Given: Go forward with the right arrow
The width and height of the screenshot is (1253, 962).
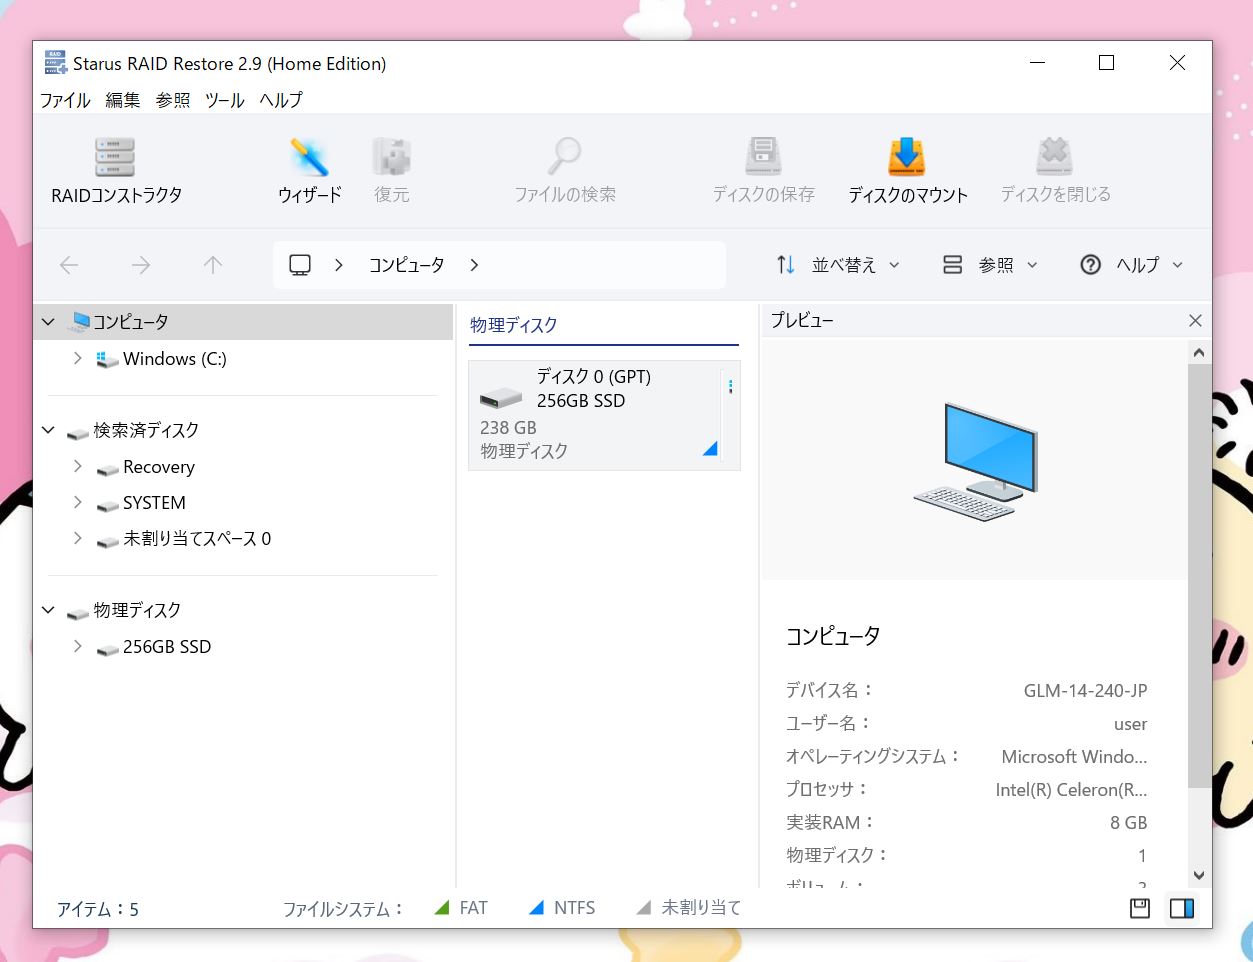Looking at the screenshot, I should (141, 265).
